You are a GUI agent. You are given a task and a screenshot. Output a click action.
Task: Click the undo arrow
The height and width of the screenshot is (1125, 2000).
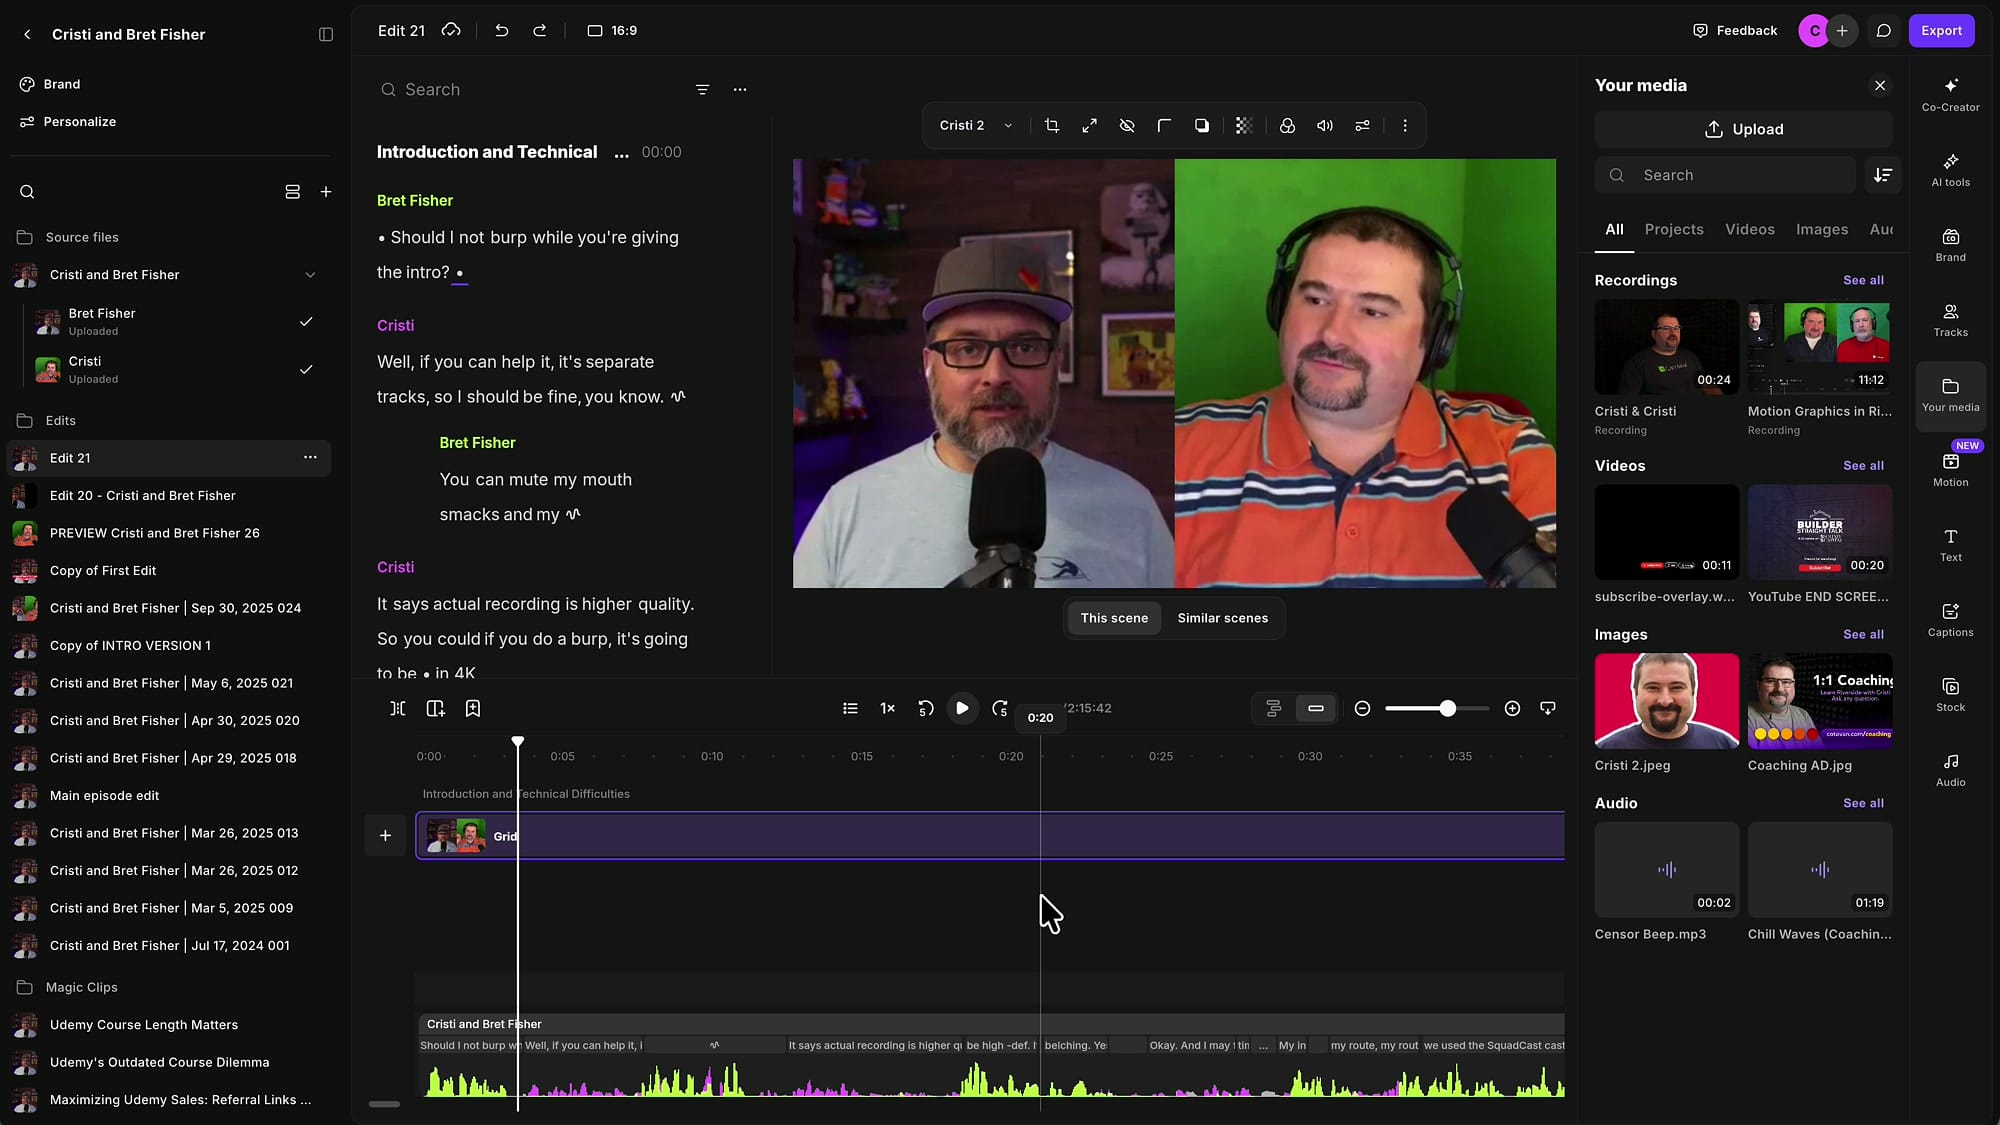(501, 31)
